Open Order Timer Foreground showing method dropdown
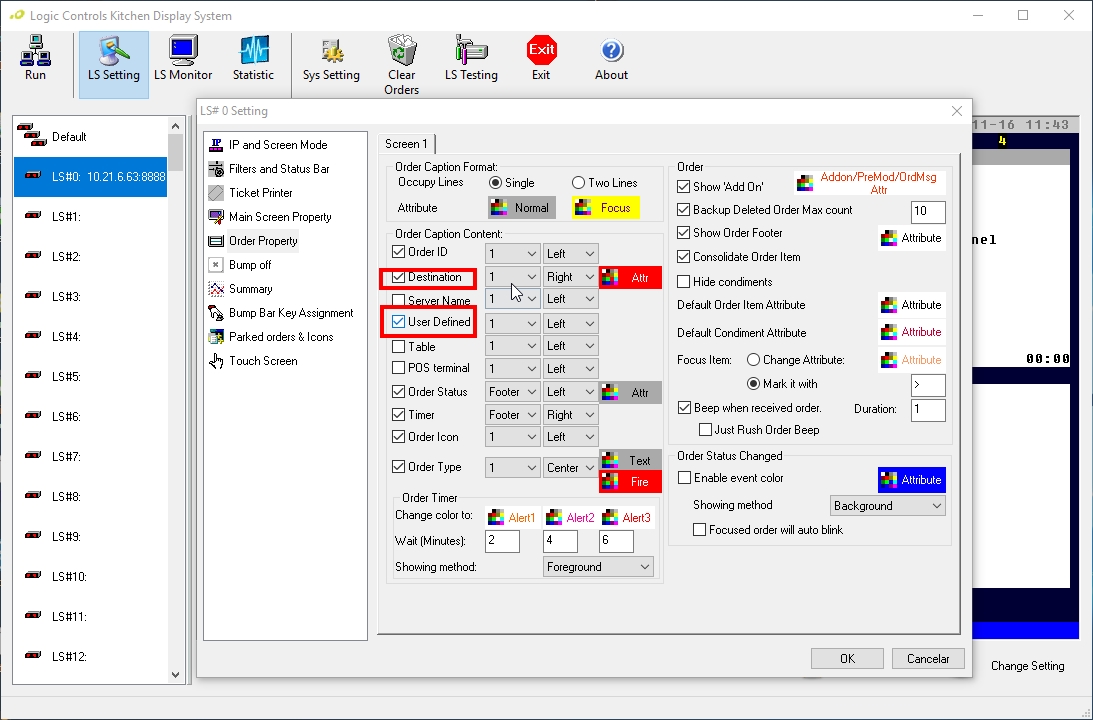 pos(598,567)
